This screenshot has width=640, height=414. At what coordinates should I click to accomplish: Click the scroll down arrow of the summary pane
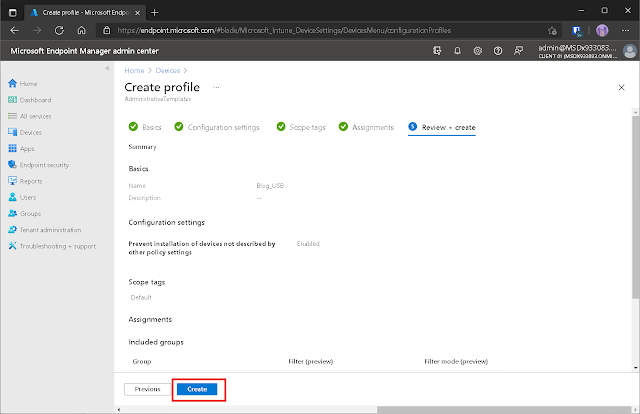636,367
